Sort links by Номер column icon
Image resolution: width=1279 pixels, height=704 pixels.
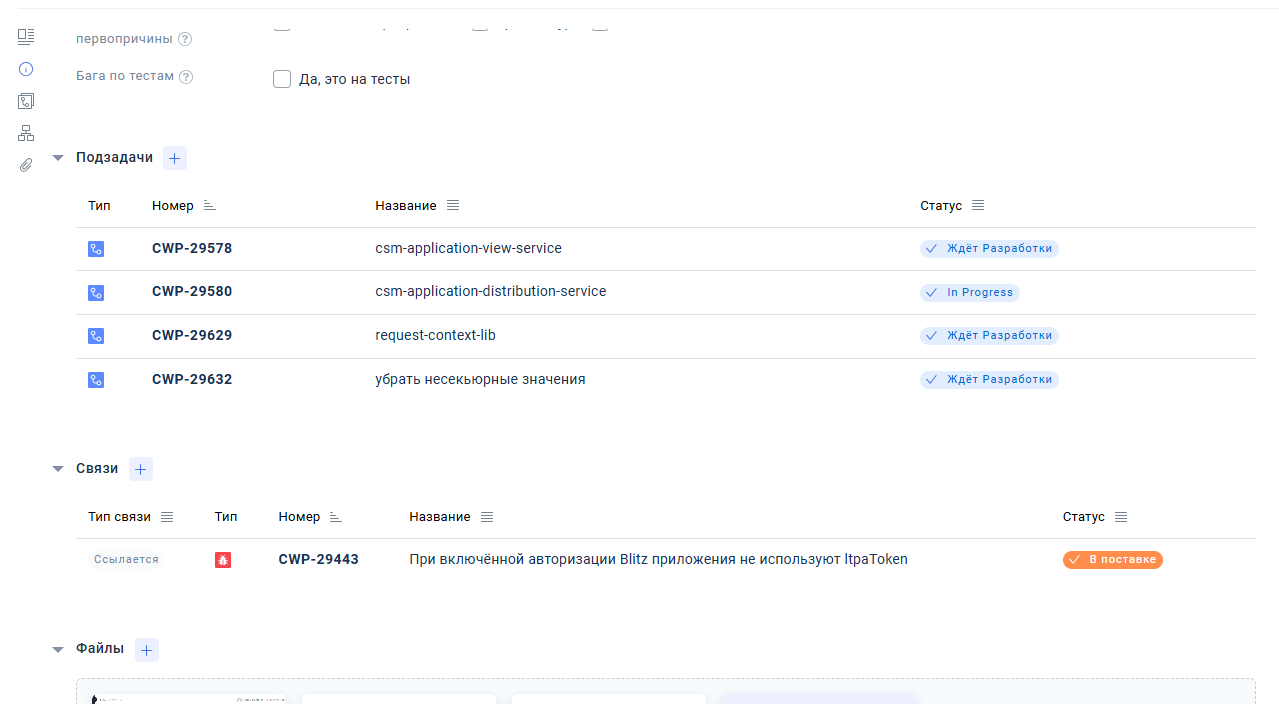pos(336,518)
